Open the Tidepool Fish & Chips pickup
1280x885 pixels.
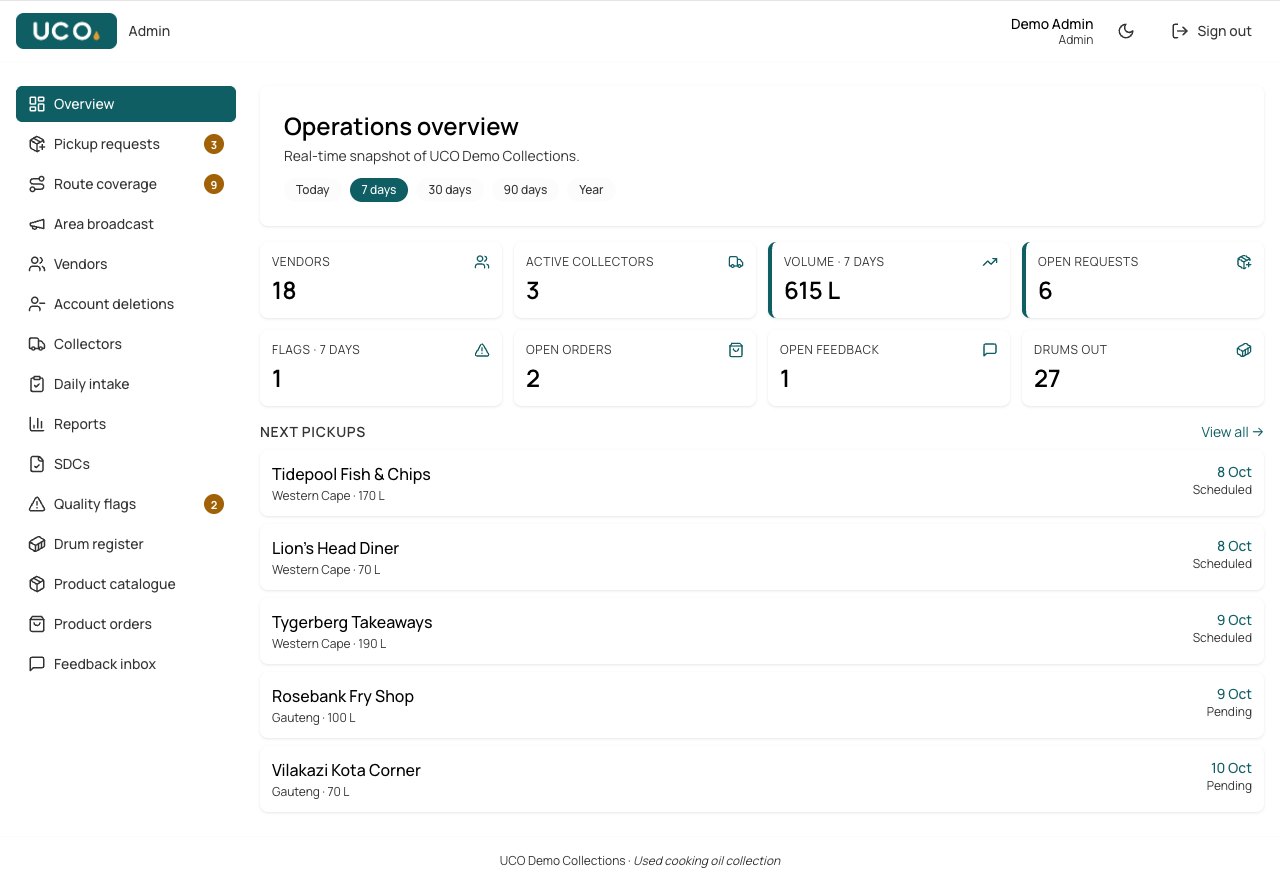coord(762,483)
